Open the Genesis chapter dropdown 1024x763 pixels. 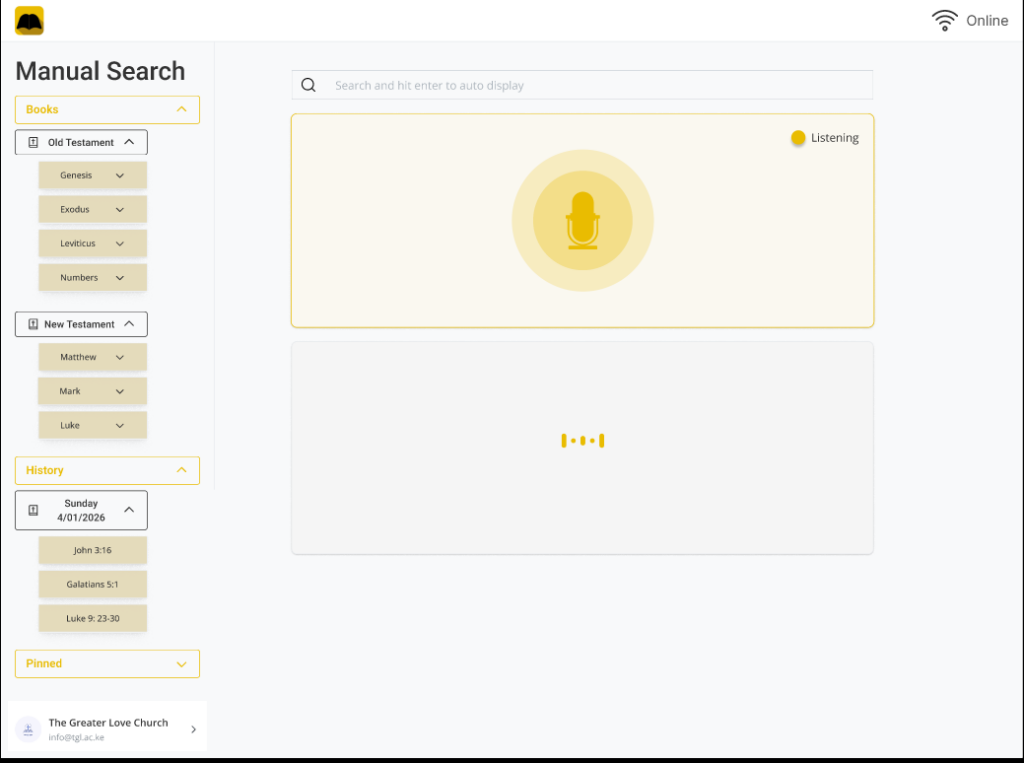tap(120, 175)
